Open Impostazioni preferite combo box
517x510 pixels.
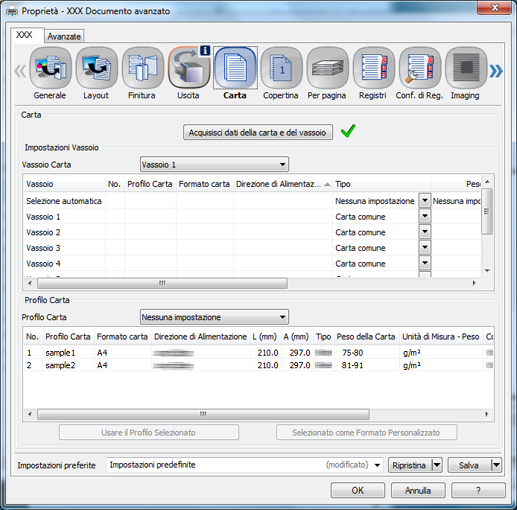[x=244, y=465]
